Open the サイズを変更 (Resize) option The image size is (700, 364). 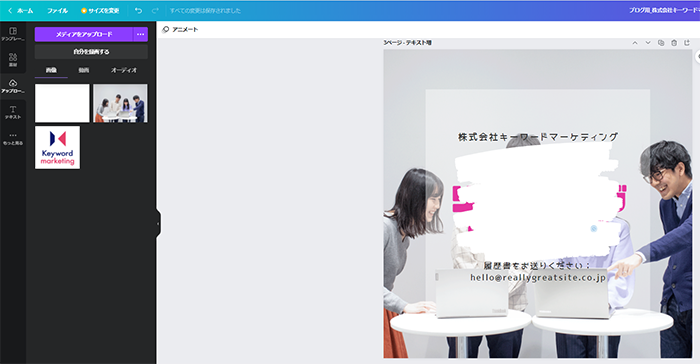(100, 10)
